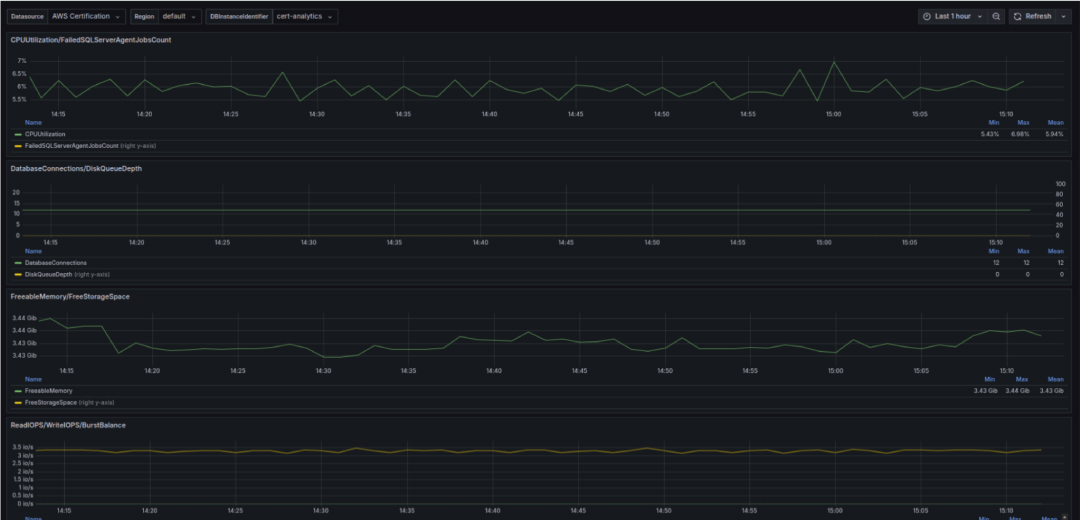1080x520 pixels.
Task: Sort CPU panel legend by Mean column
Action: point(1055,123)
